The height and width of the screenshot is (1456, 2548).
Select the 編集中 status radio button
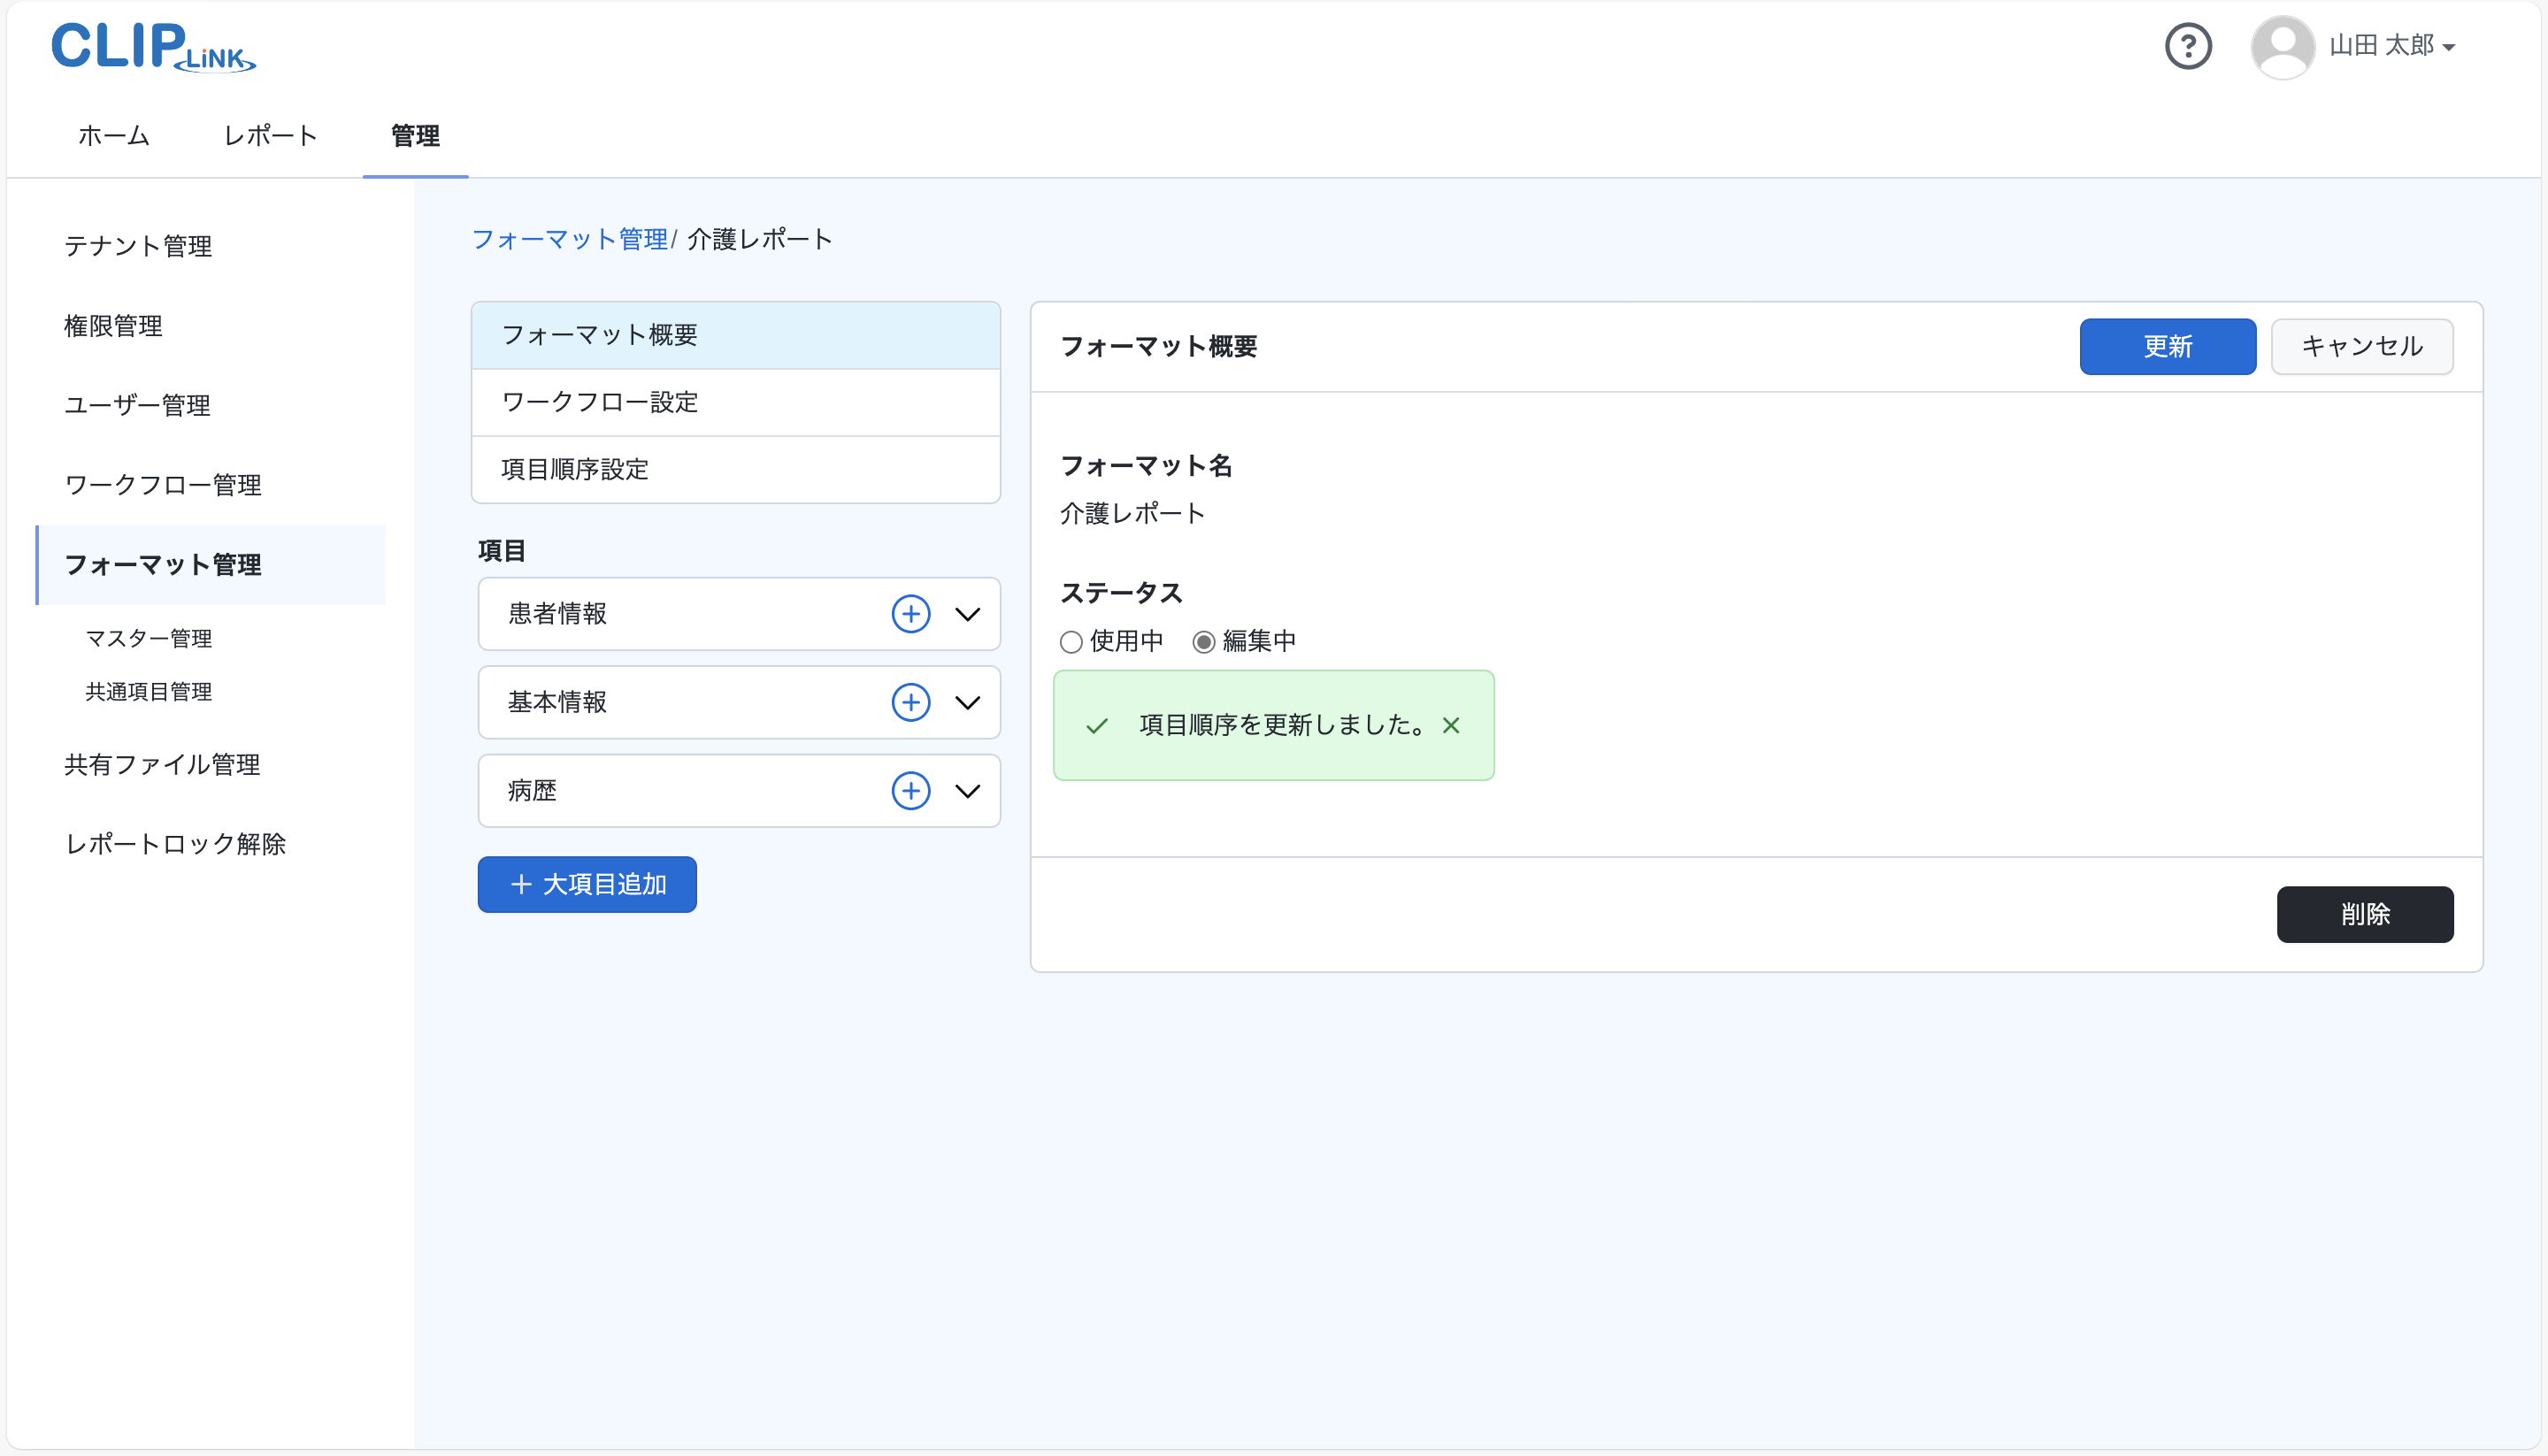coord(1204,642)
